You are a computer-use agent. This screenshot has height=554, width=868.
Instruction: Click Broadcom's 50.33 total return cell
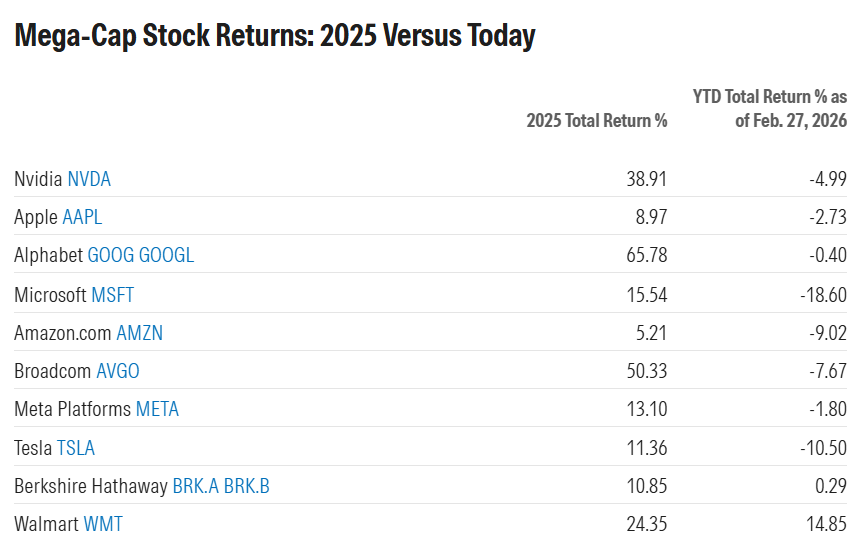(645, 371)
